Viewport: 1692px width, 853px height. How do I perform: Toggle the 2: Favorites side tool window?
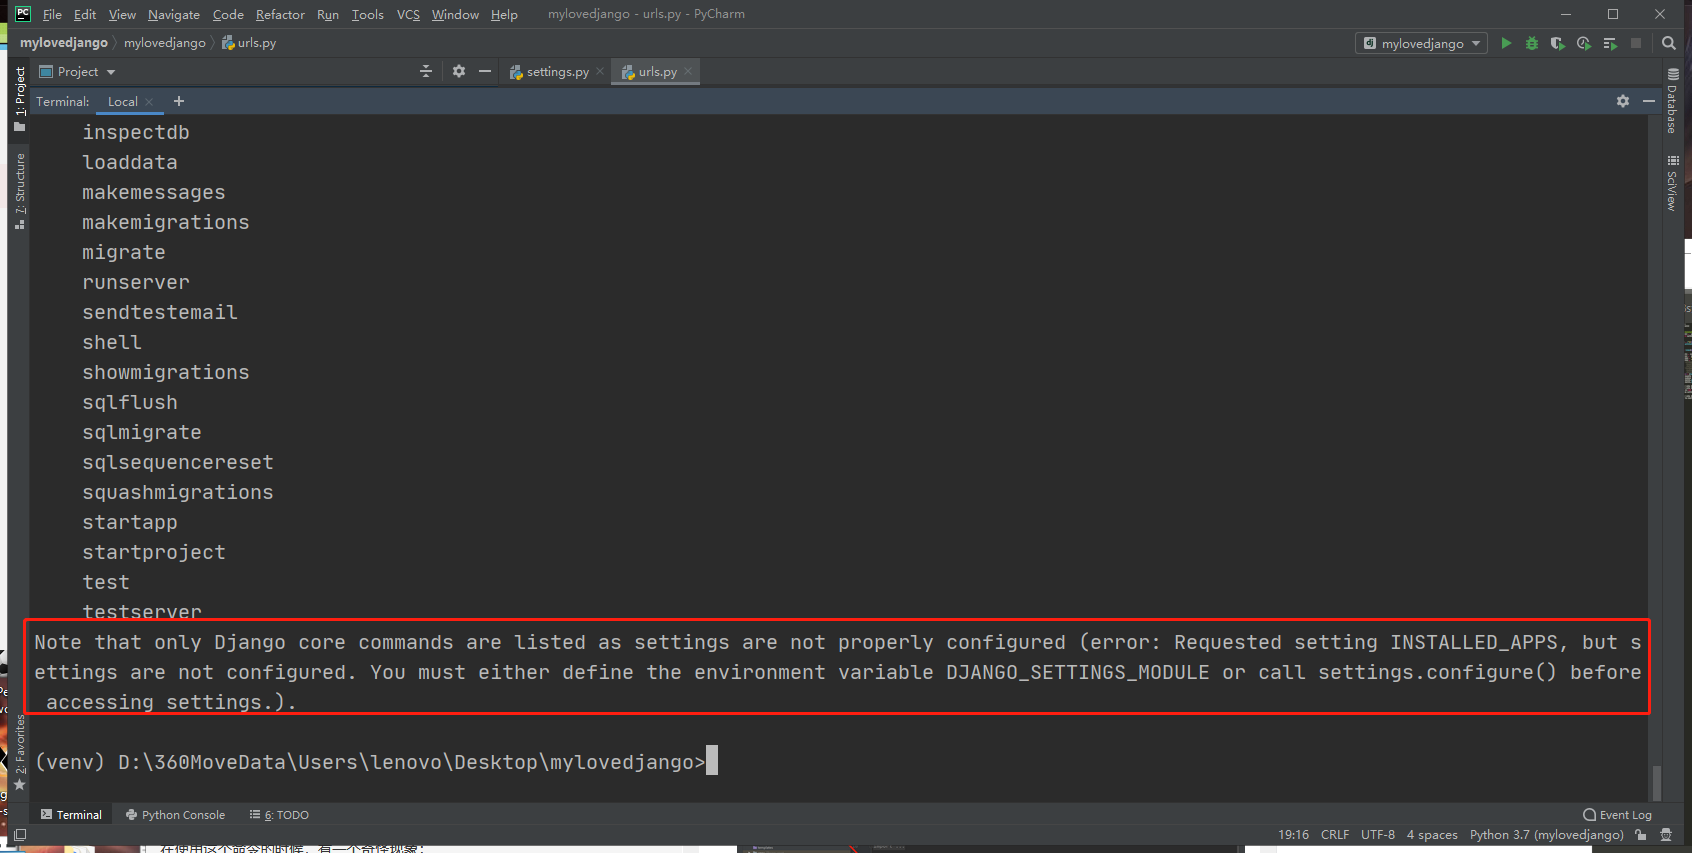pyautogui.click(x=20, y=752)
